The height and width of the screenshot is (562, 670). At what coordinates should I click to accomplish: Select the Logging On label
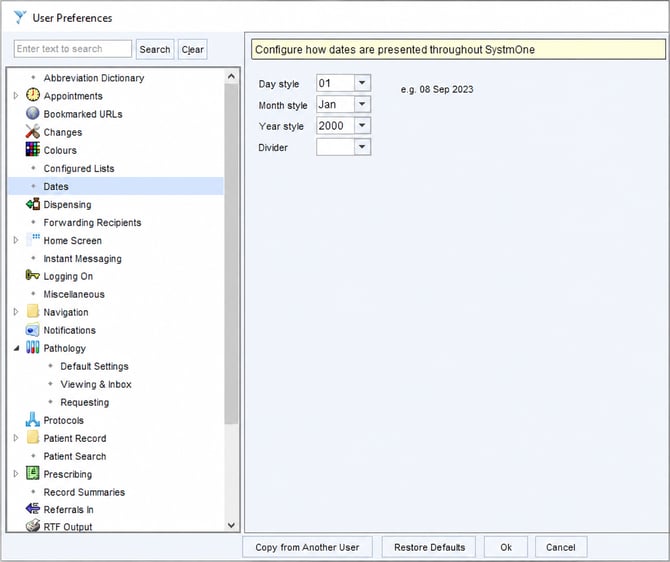point(68,276)
